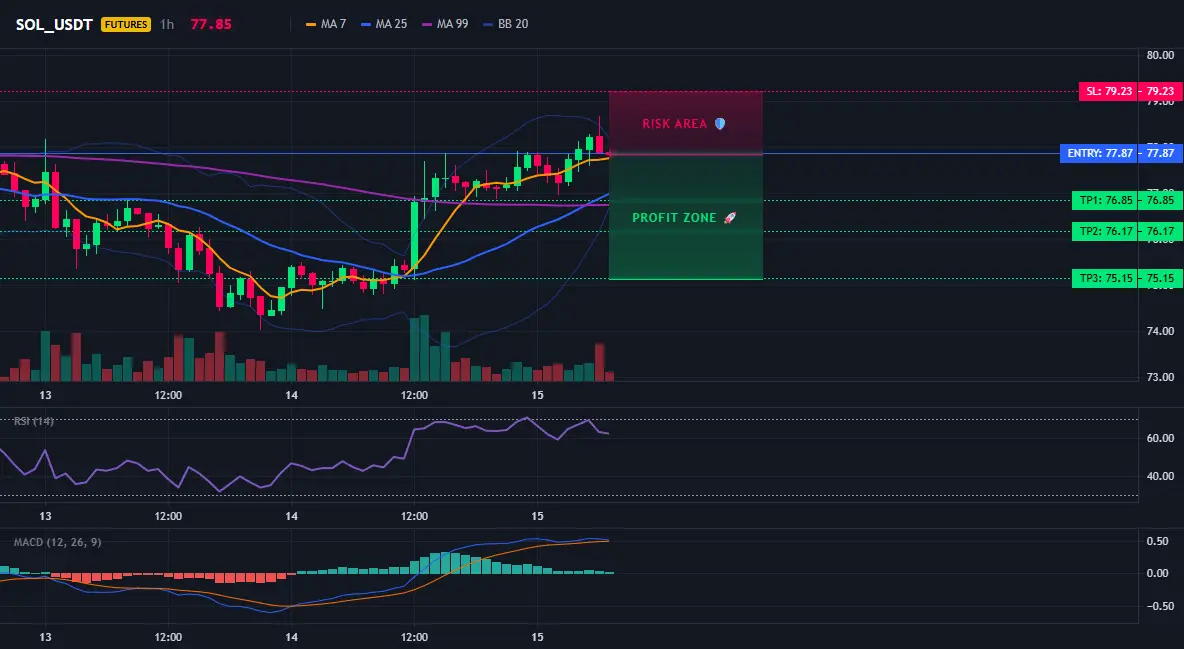Screen dimensions: 1184x649
Task: Click the 40.00 value on RSI axis
Action: click(x=1160, y=476)
